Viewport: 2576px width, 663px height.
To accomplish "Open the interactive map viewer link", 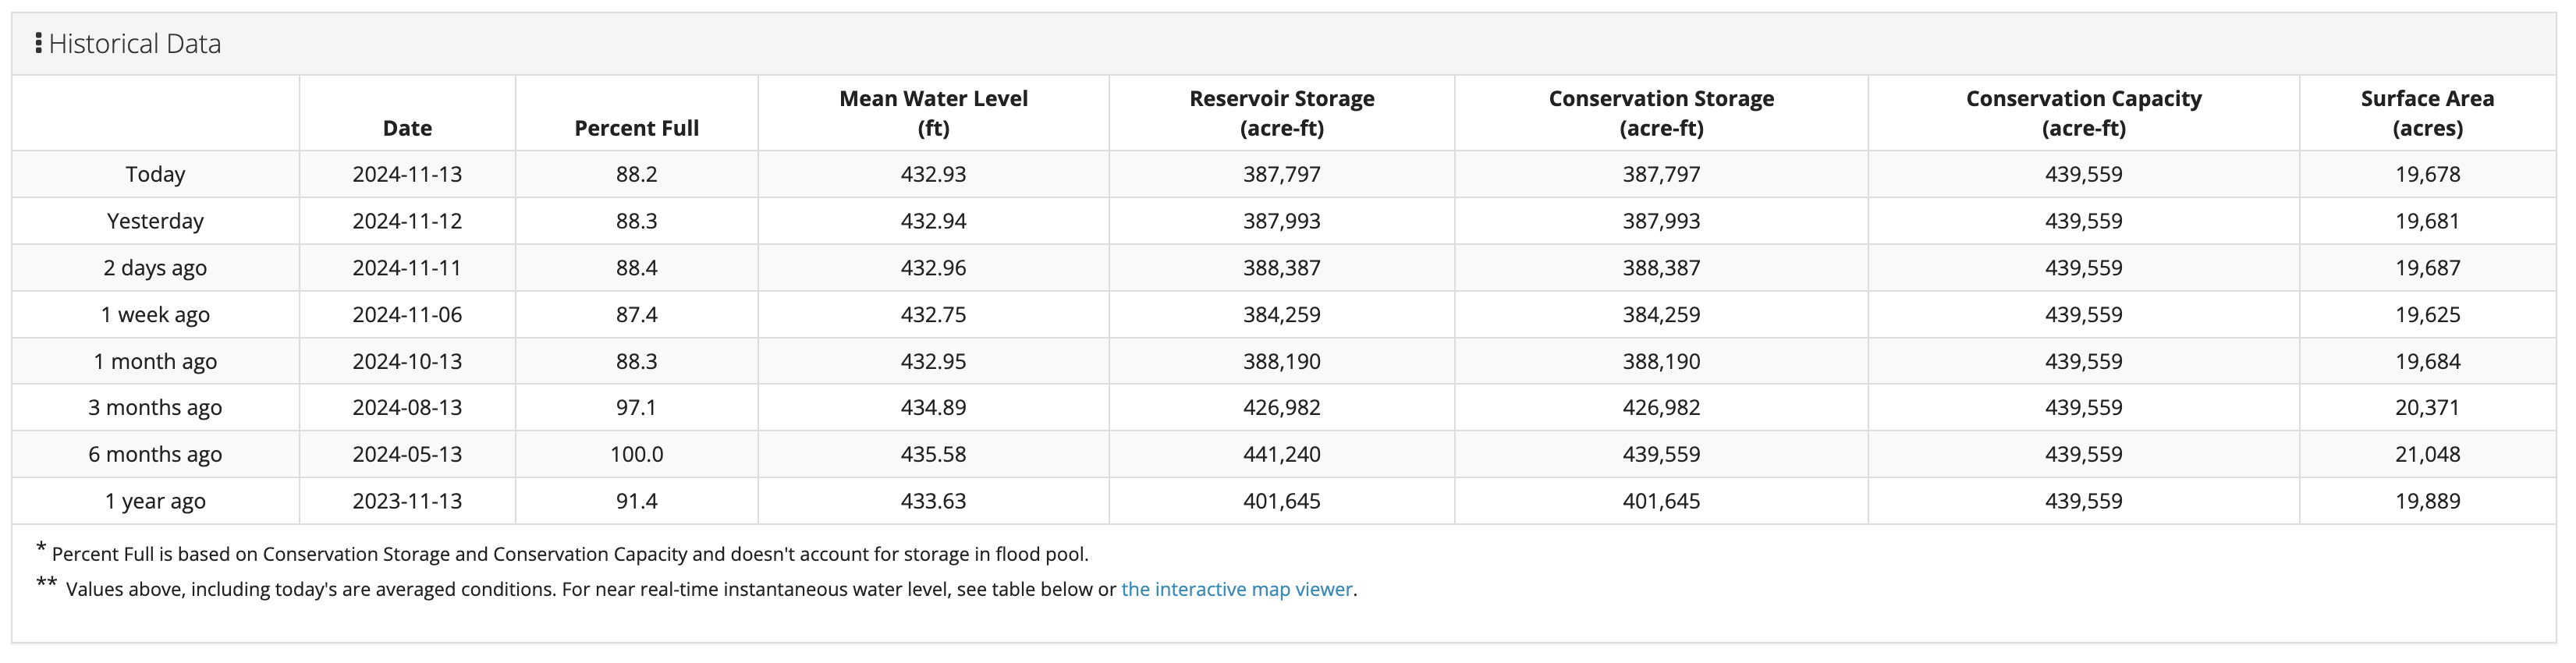I will click(x=1236, y=589).
